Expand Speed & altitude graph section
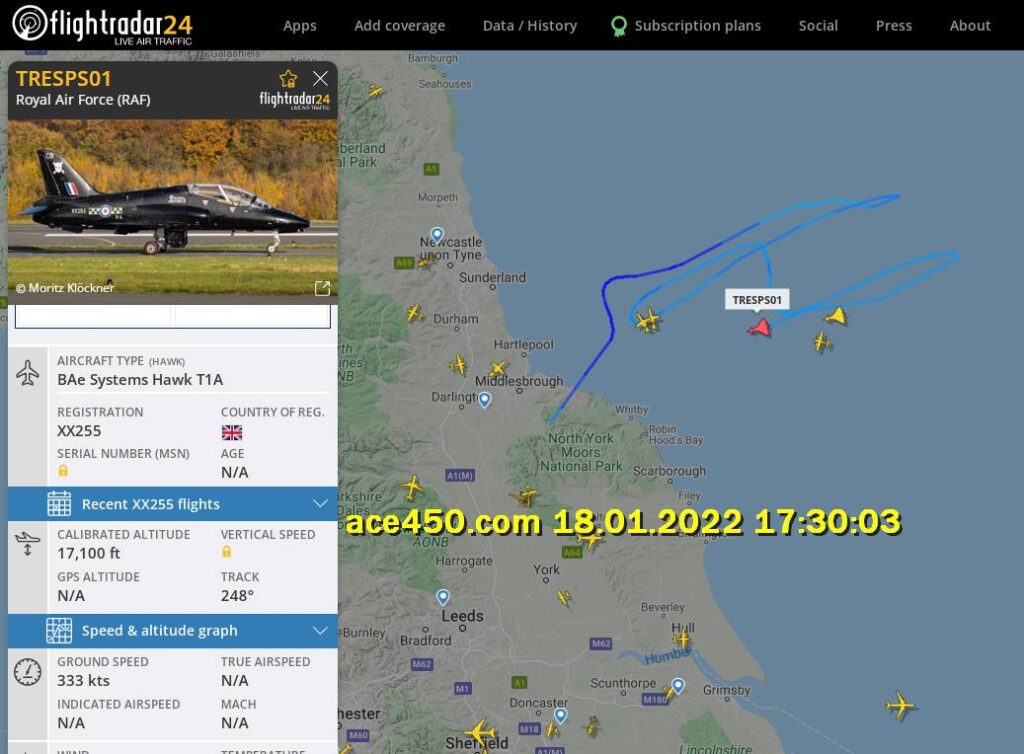The height and width of the screenshot is (754, 1024). click(x=172, y=631)
